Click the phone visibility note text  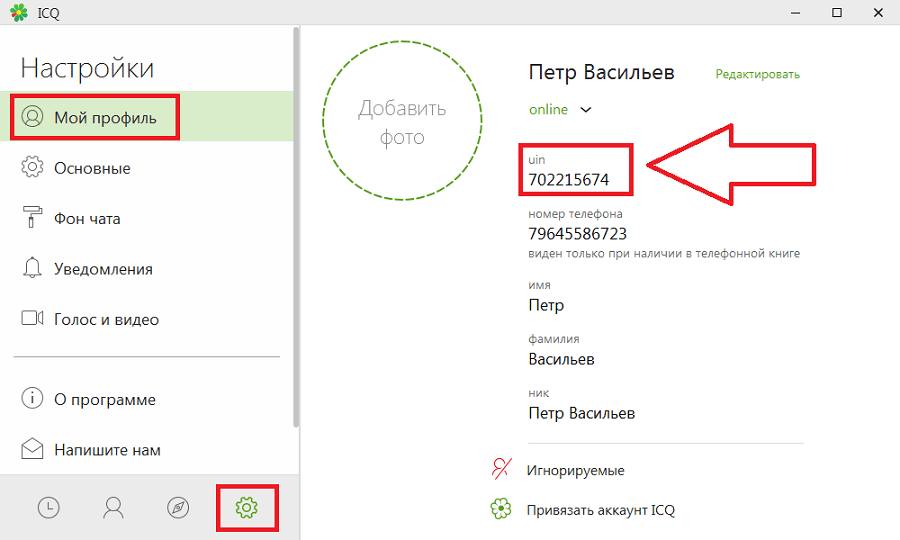coord(664,254)
